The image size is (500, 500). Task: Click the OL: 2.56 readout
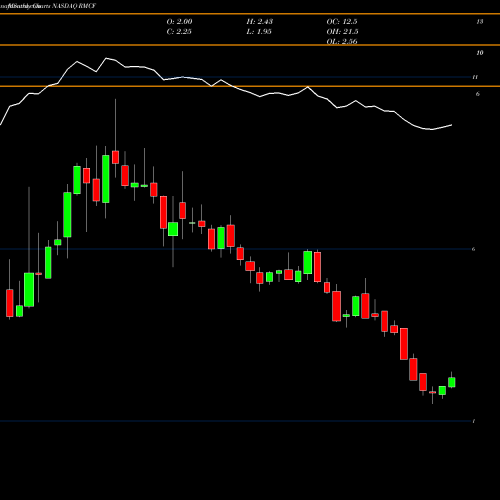(x=342, y=41)
